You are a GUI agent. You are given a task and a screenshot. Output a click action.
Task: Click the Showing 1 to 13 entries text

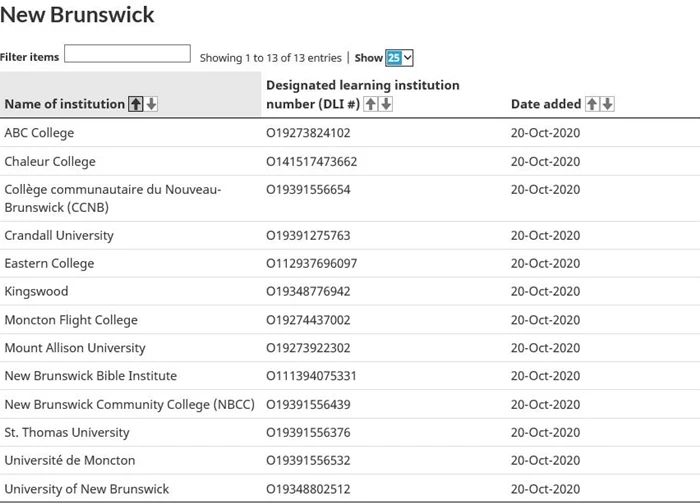click(x=271, y=58)
